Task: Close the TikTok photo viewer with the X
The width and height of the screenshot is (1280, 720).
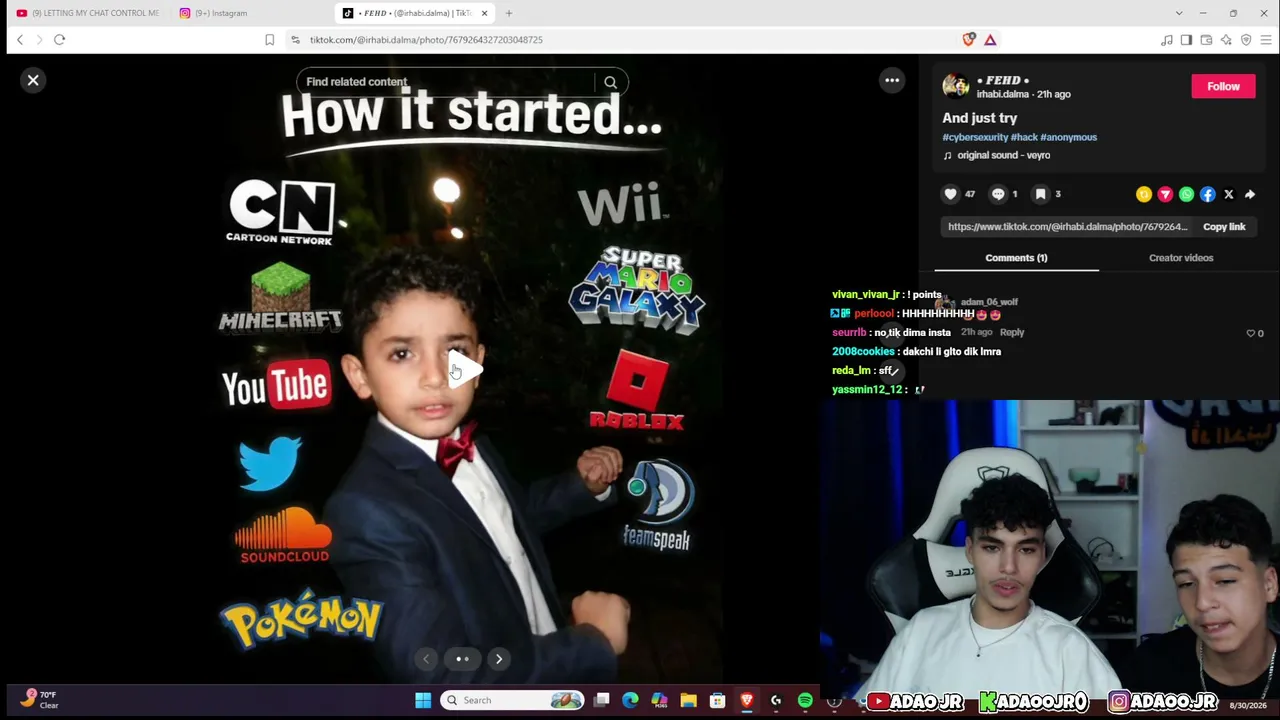Action: click(x=33, y=80)
